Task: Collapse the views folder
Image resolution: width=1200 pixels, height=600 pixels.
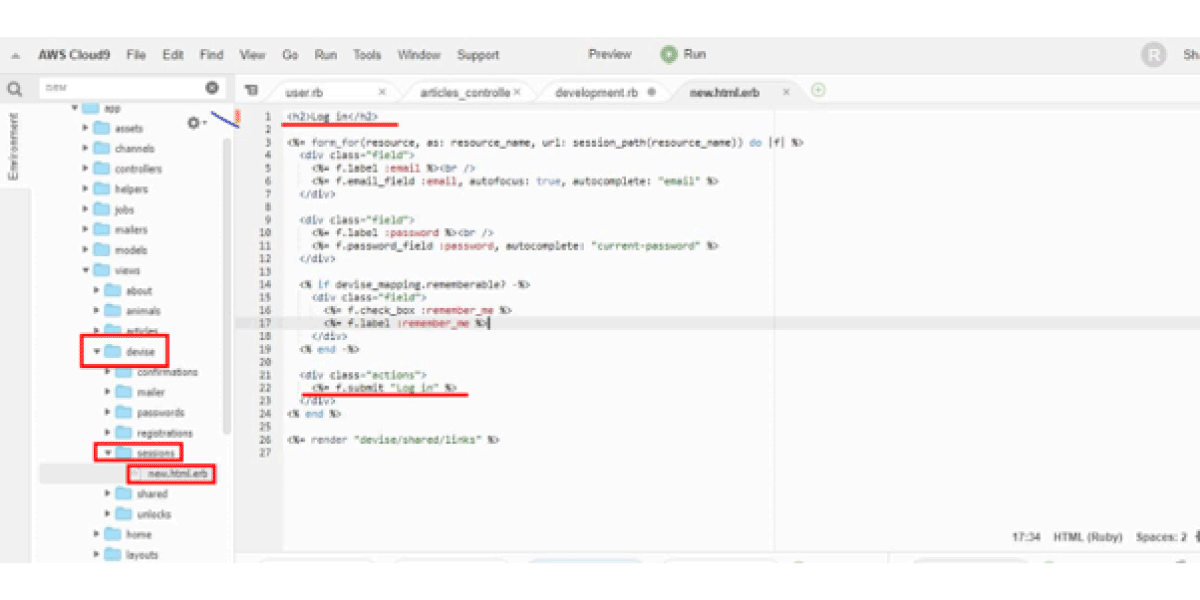Action: point(86,270)
